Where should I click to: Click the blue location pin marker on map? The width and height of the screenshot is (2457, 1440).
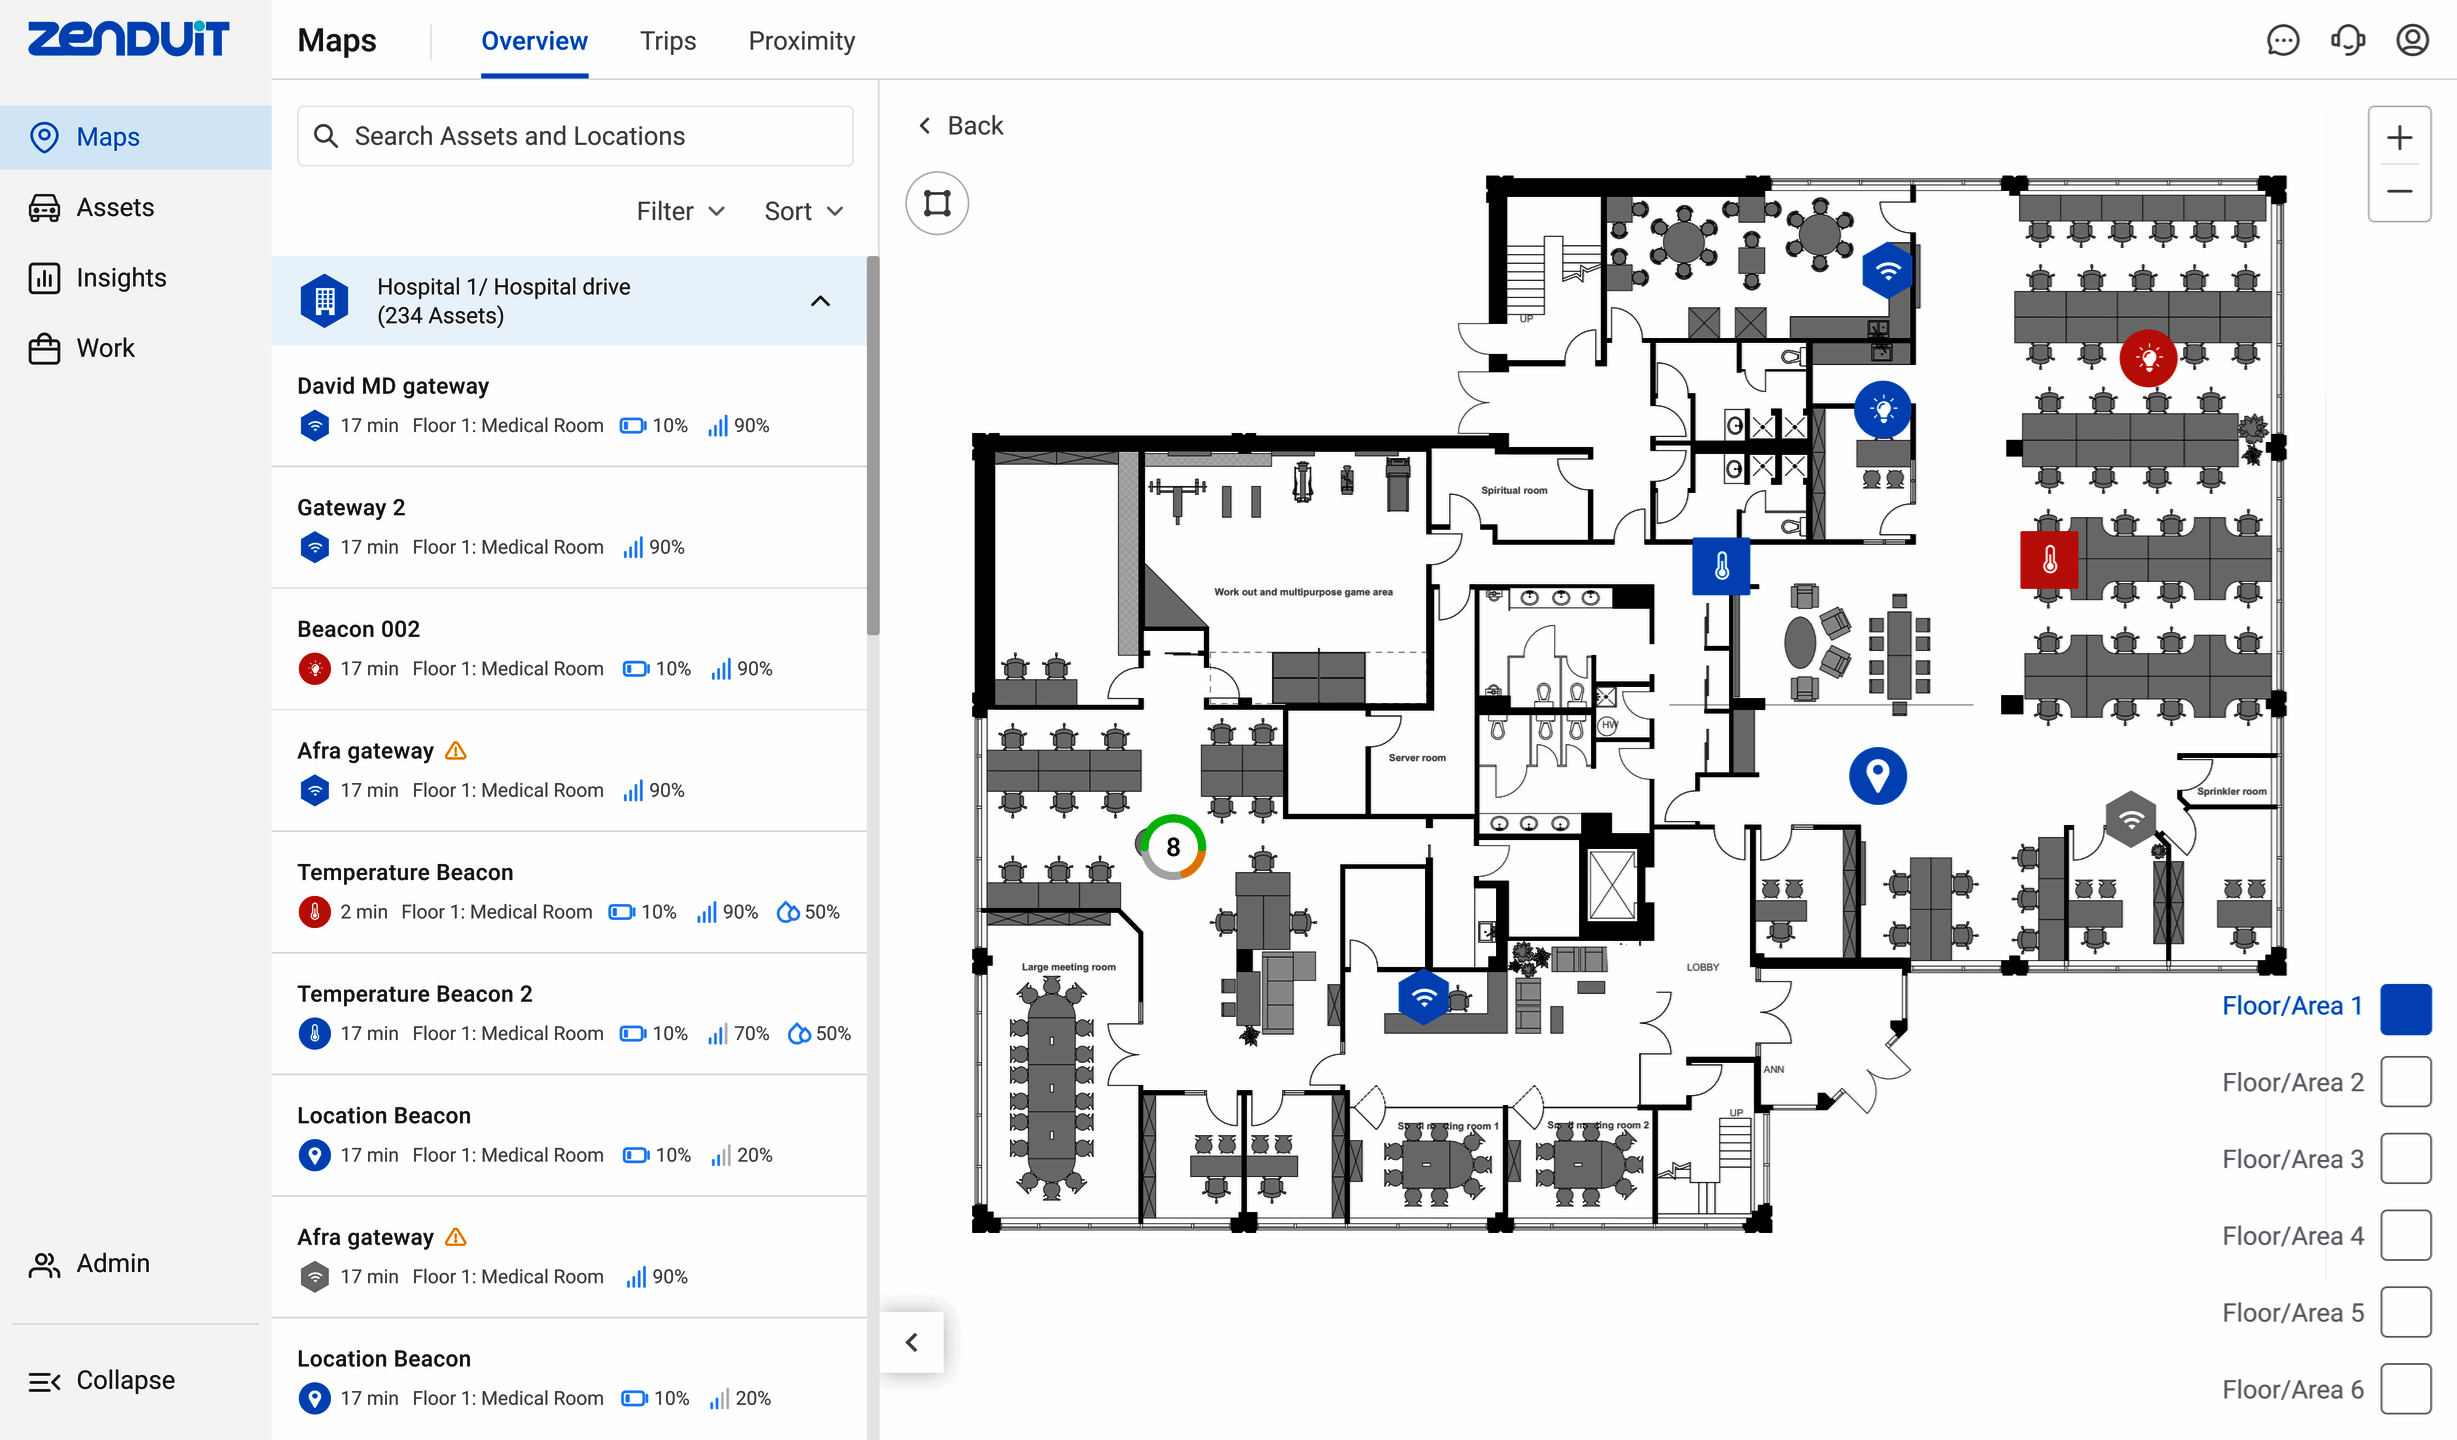pos(1877,775)
